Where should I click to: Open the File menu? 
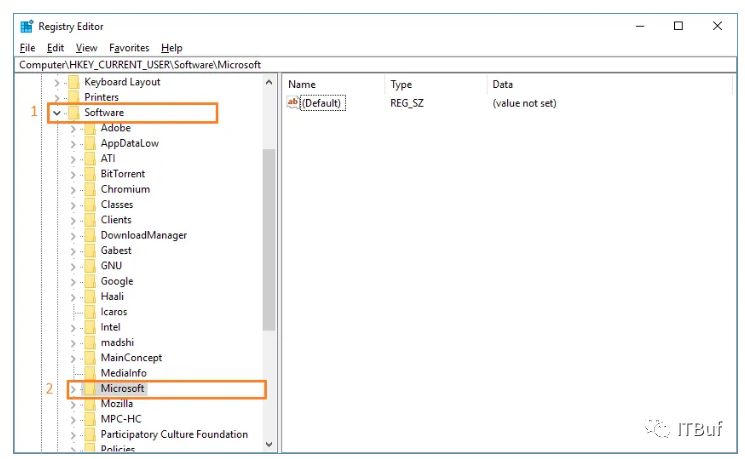click(x=27, y=48)
